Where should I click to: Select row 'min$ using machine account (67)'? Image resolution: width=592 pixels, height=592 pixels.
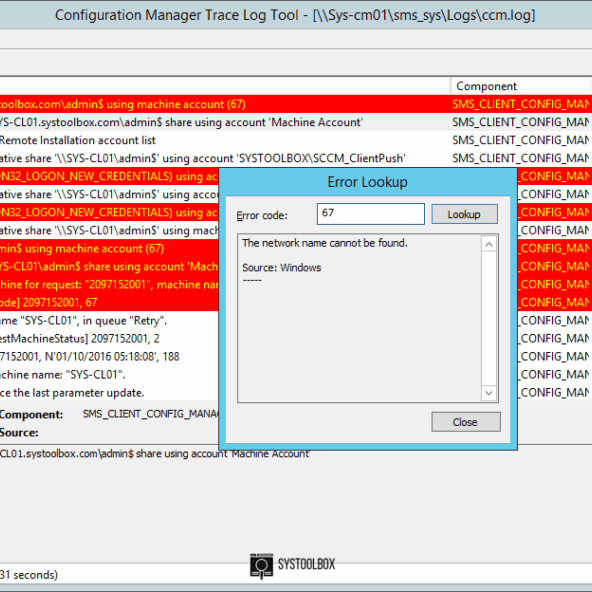click(x=109, y=248)
